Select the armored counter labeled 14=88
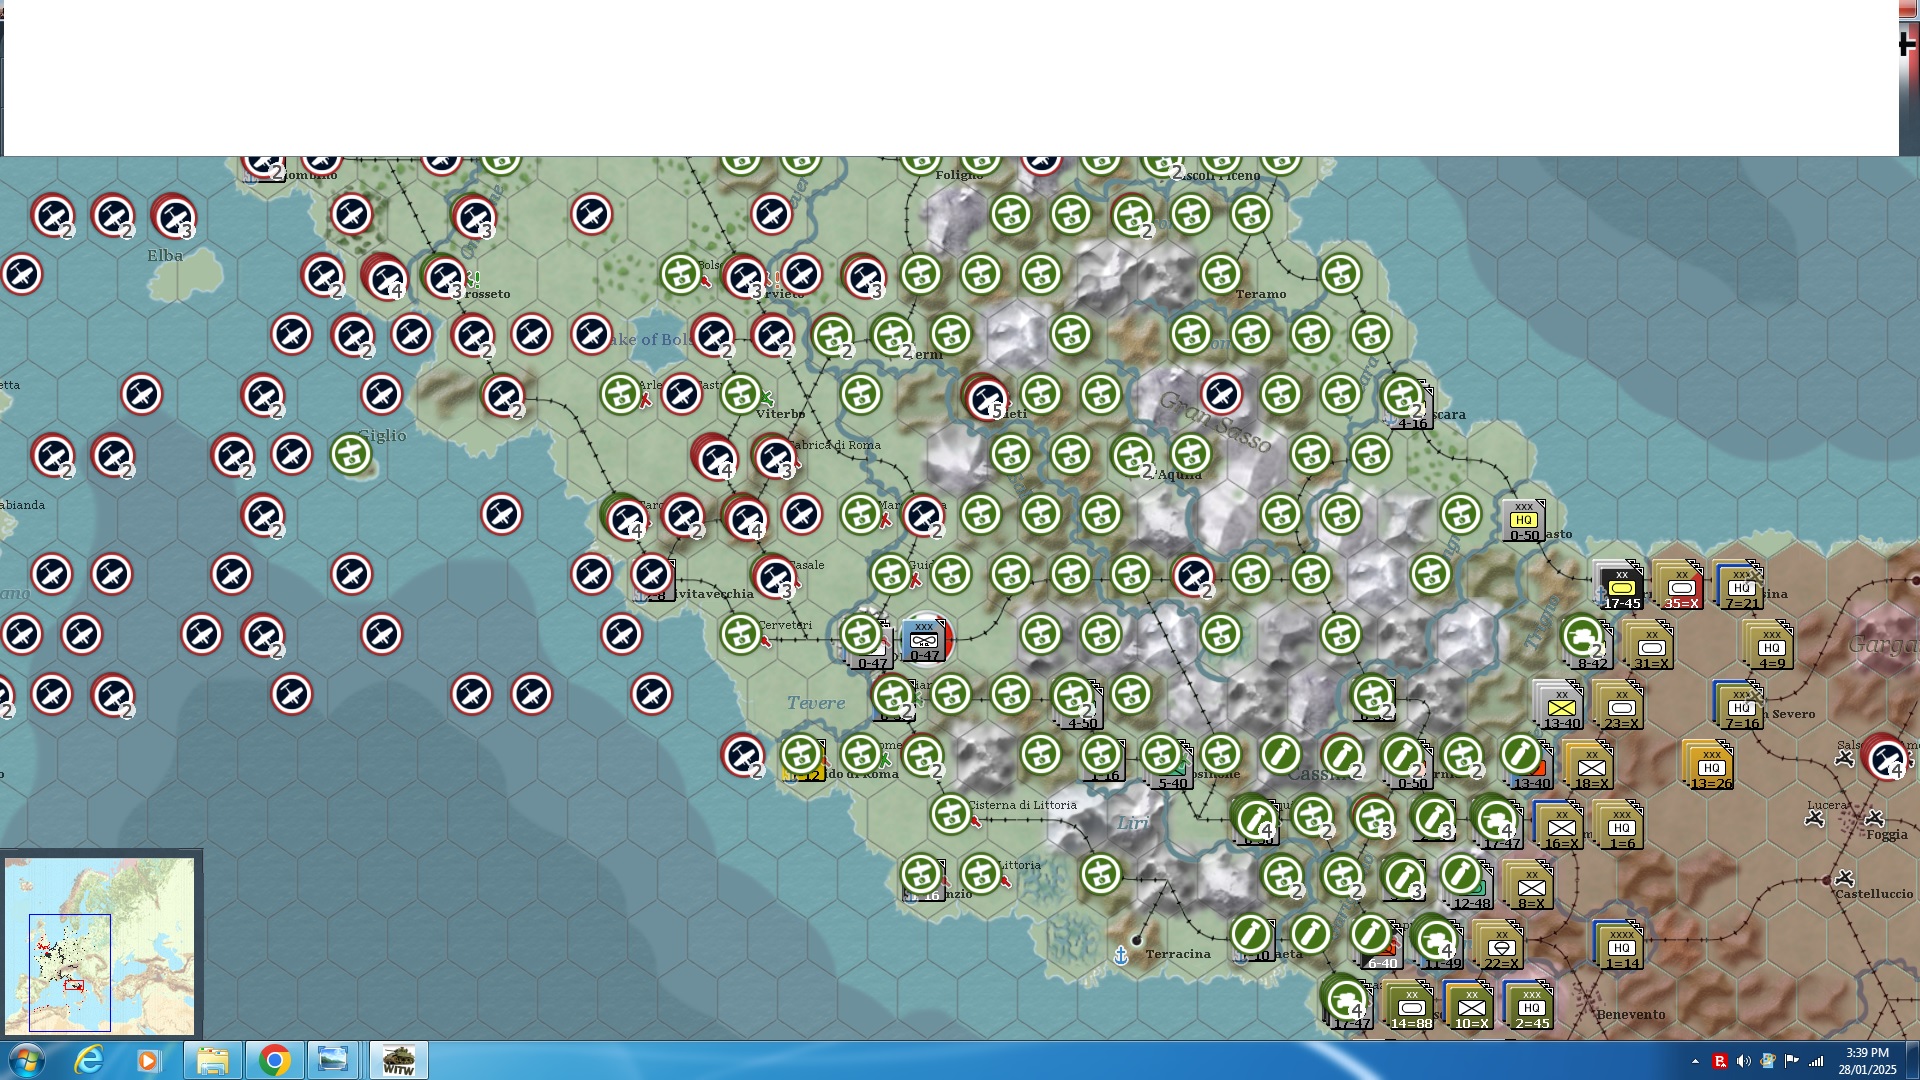The height and width of the screenshot is (1080, 1920). (x=1410, y=1007)
